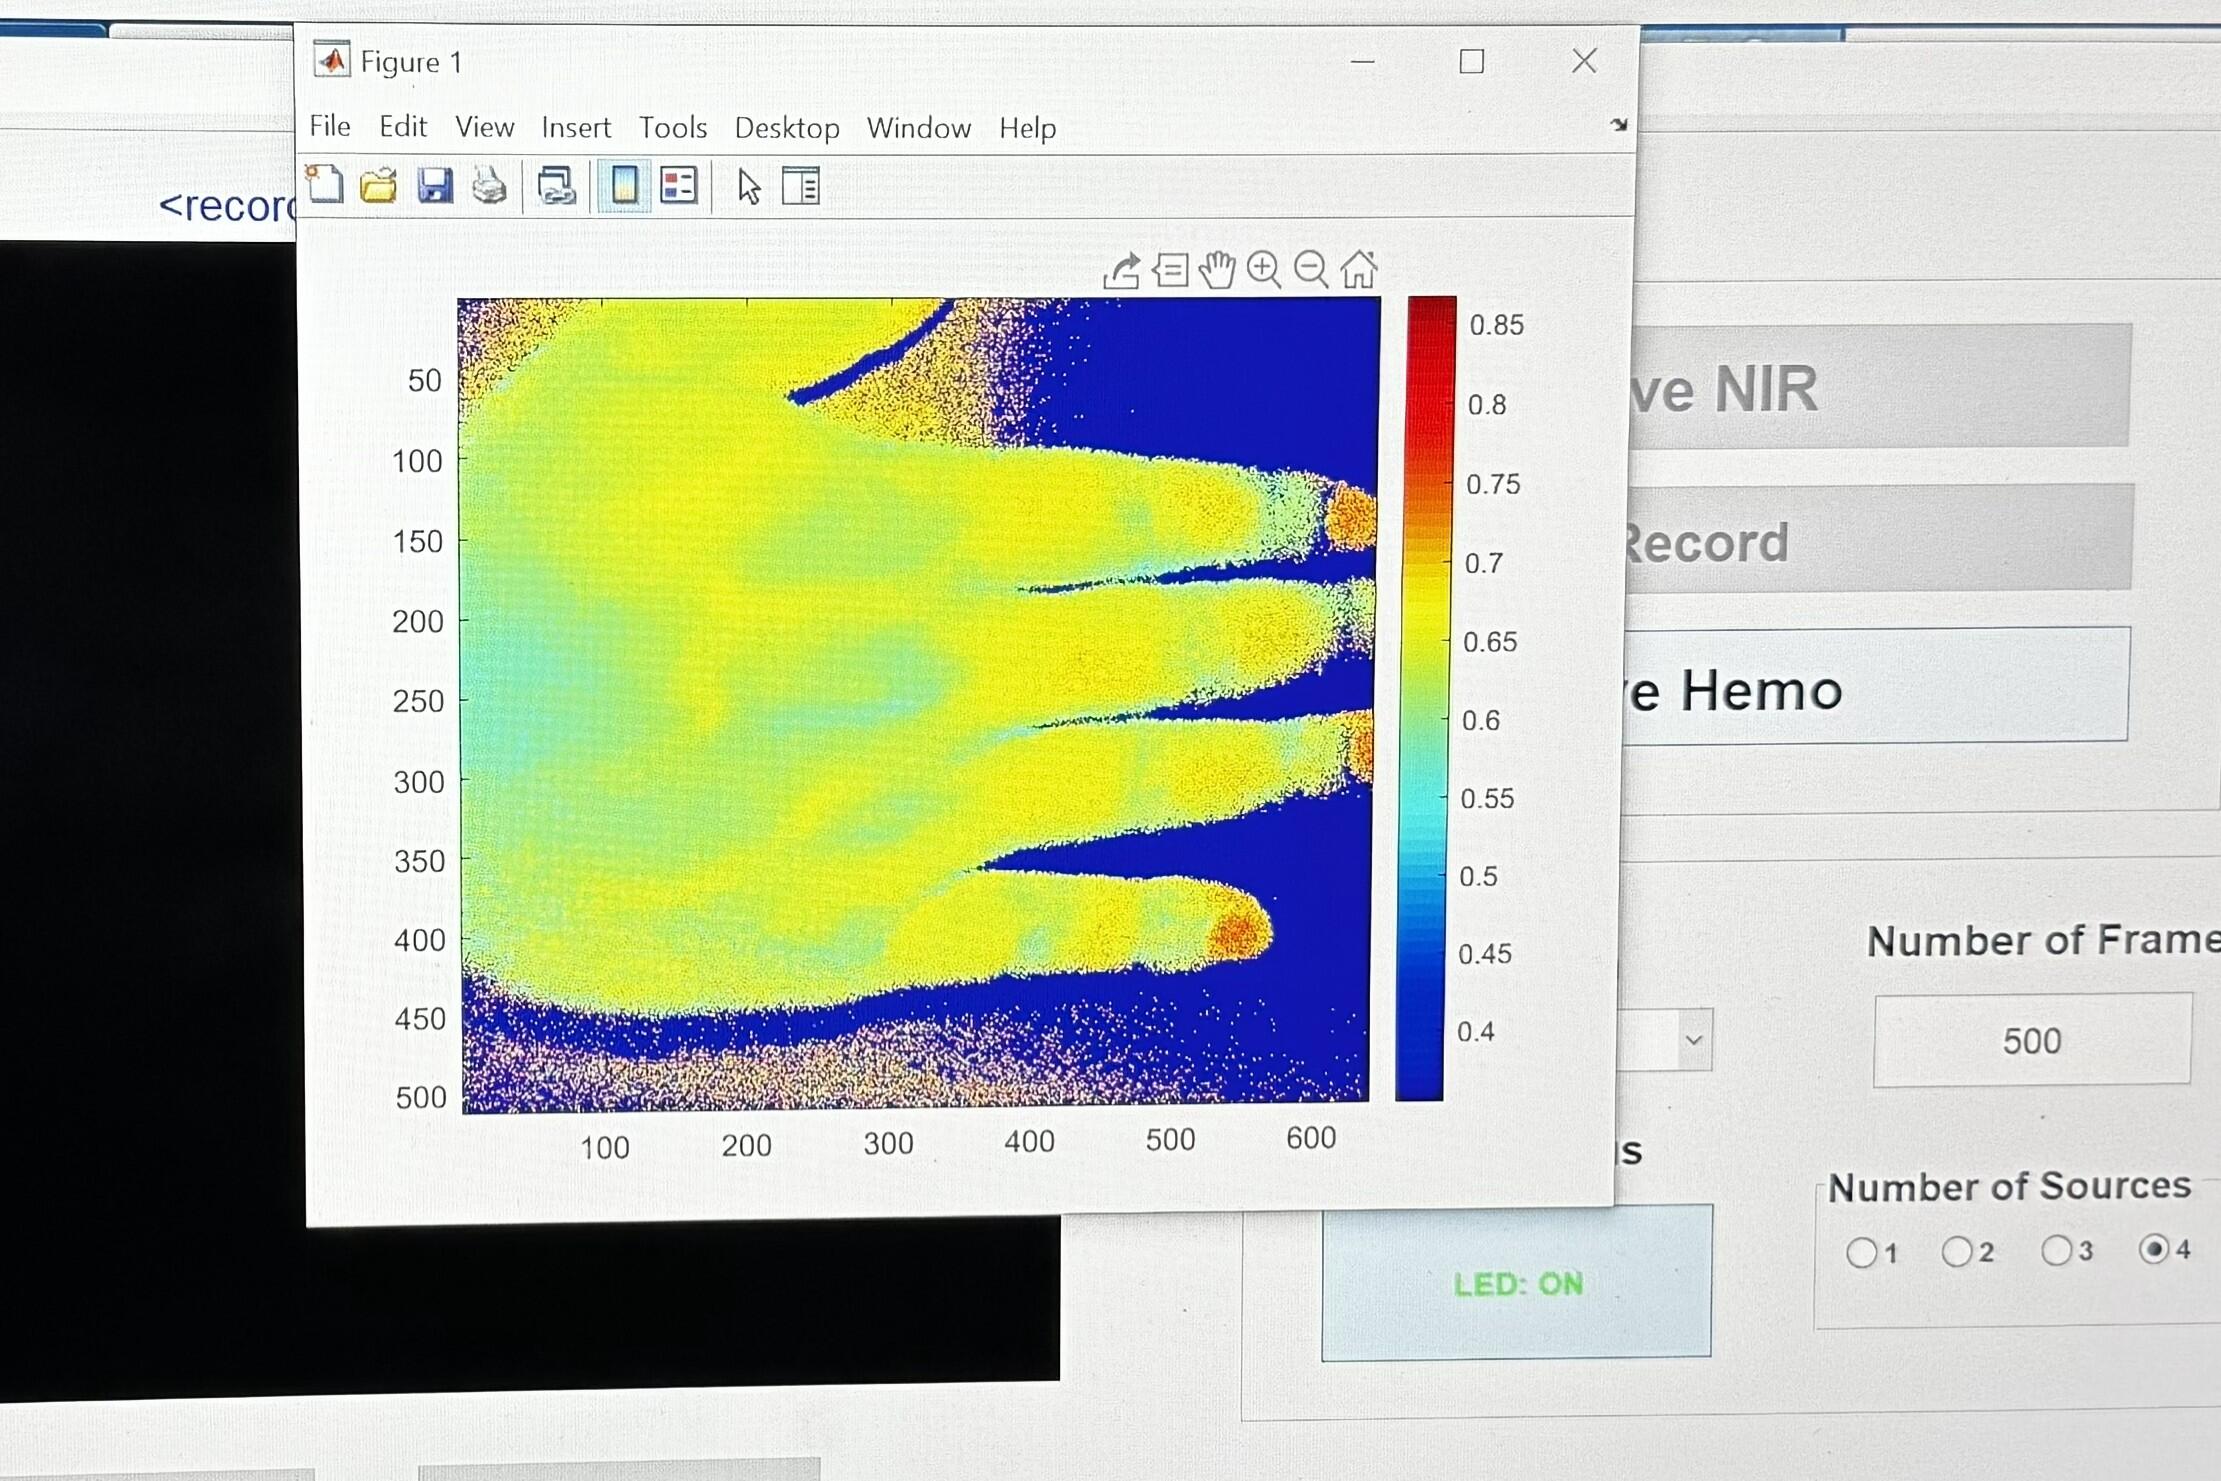This screenshot has width=2221, height=1481.
Task: Open the File menu
Action: point(330,126)
